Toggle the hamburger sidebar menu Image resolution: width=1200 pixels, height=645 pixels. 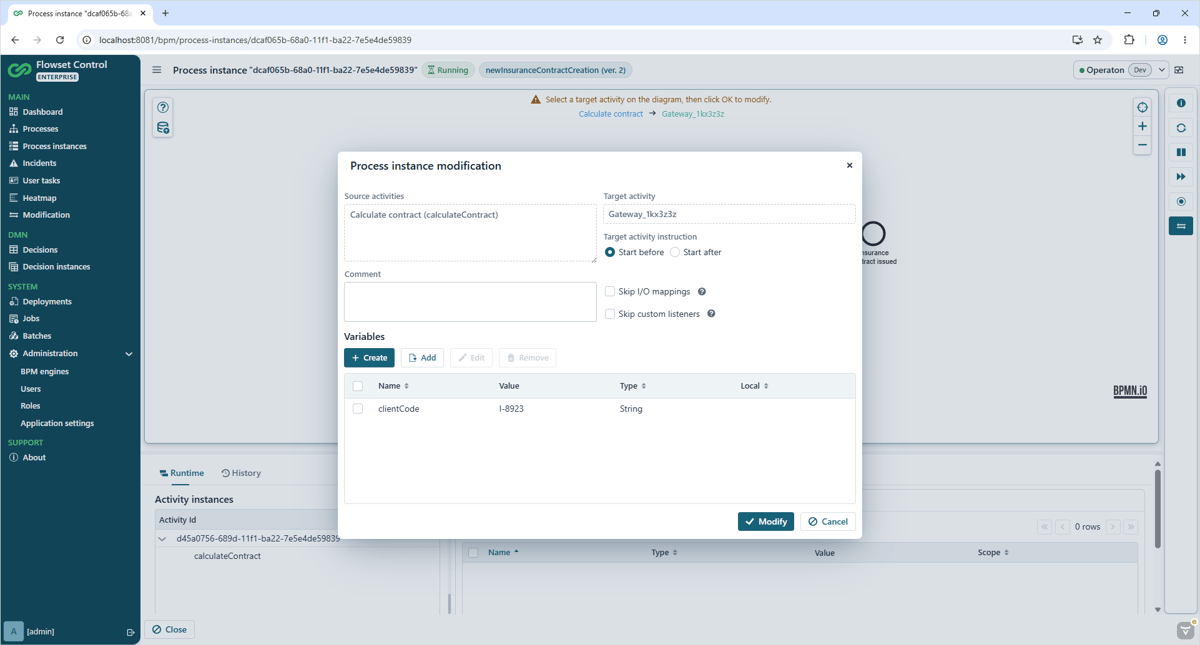tap(156, 70)
